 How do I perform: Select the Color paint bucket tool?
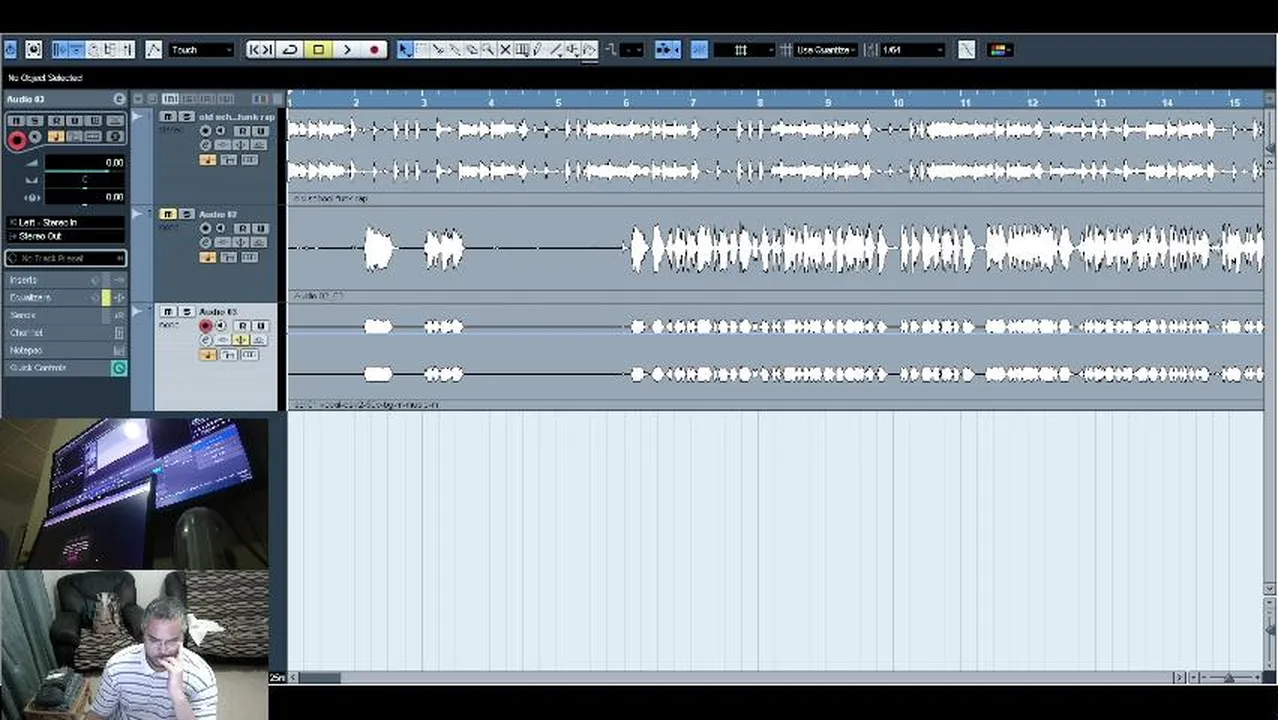click(589, 49)
